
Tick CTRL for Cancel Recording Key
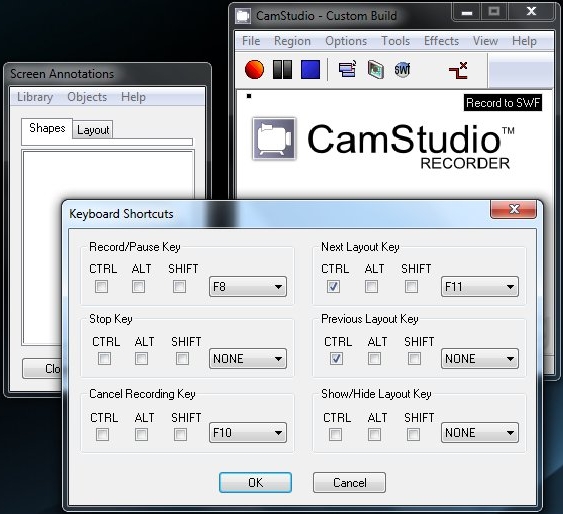[102, 435]
